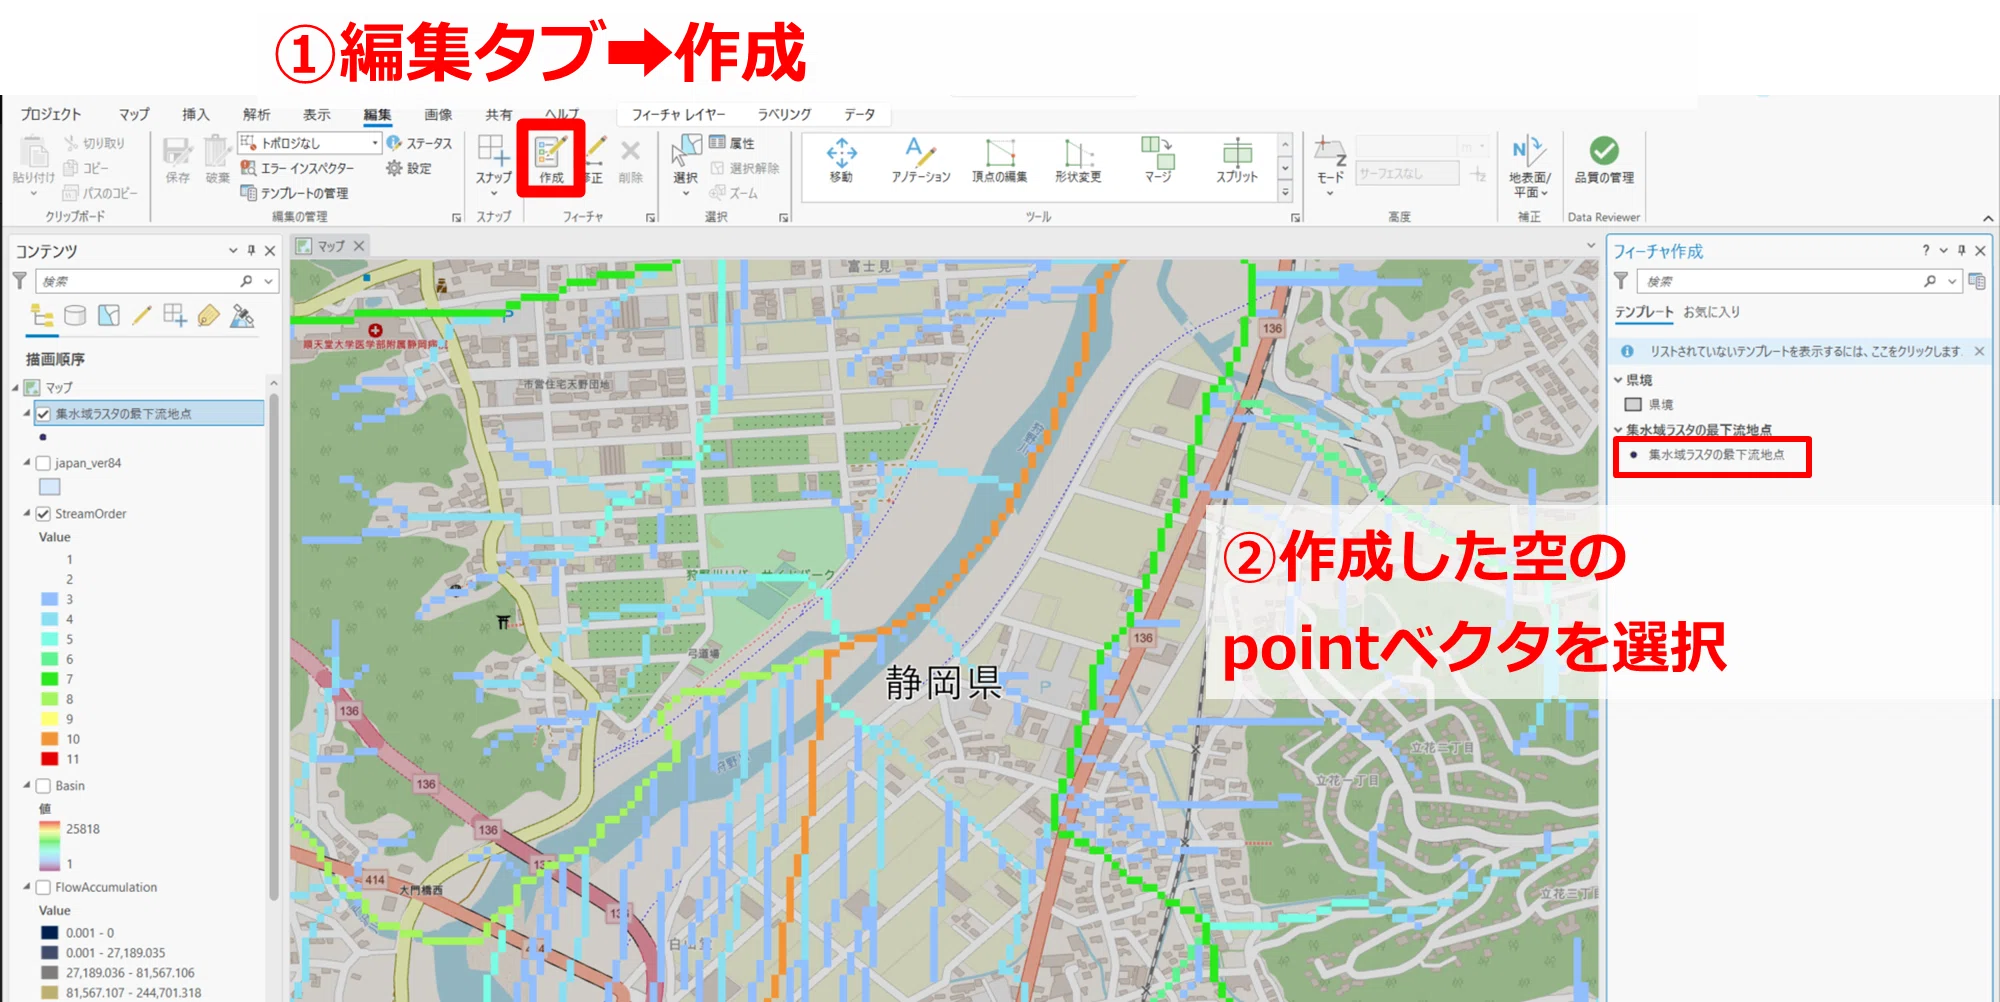
Task: Switch to お気に入り tab in フィーチャ作成
Action: pyautogui.click(x=1711, y=312)
